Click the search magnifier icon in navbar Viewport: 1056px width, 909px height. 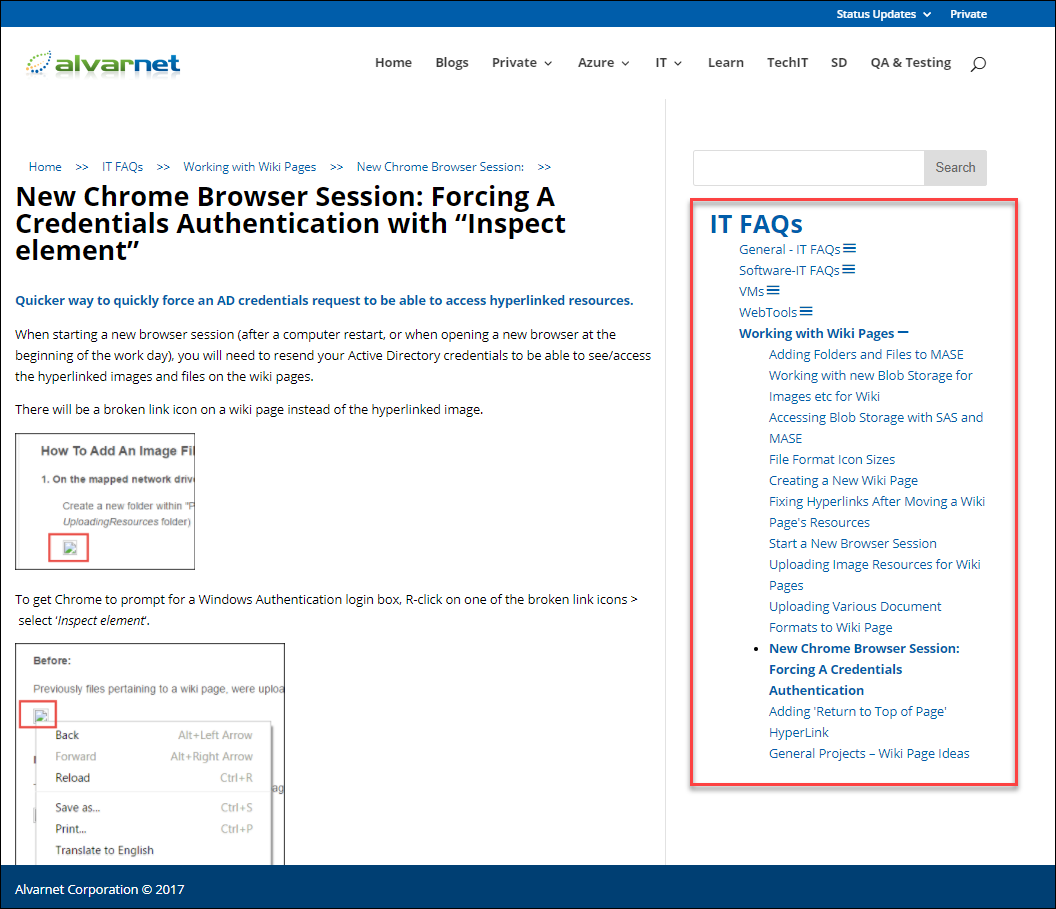[978, 64]
